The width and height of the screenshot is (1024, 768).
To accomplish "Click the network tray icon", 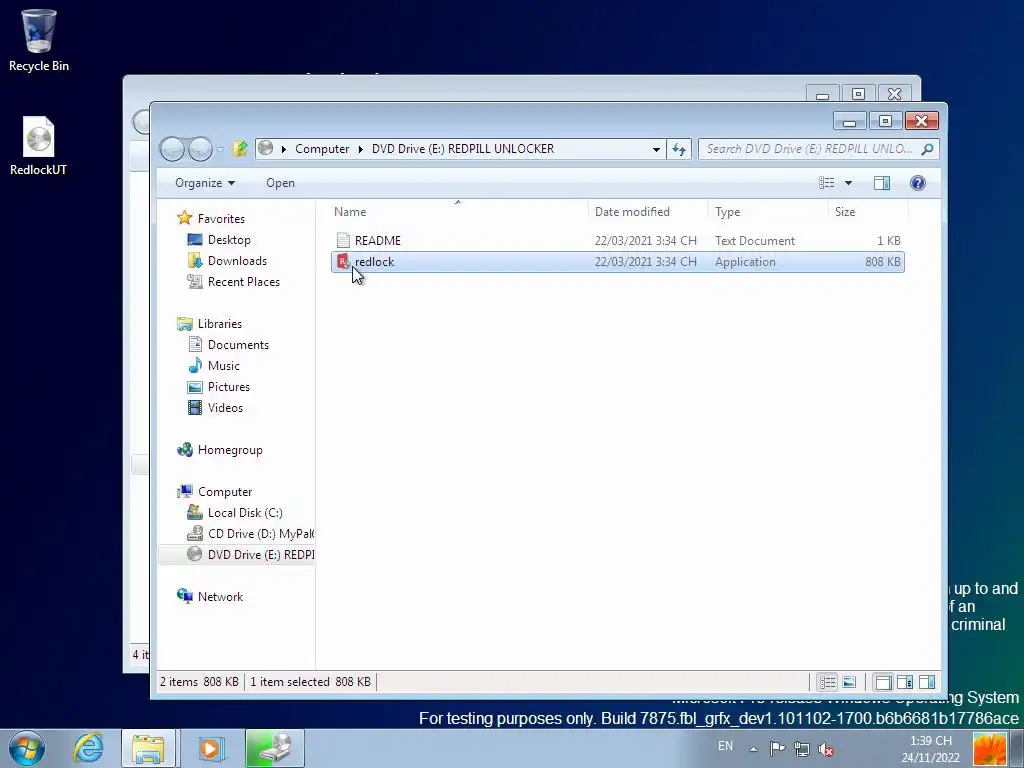I will click(801, 749).
